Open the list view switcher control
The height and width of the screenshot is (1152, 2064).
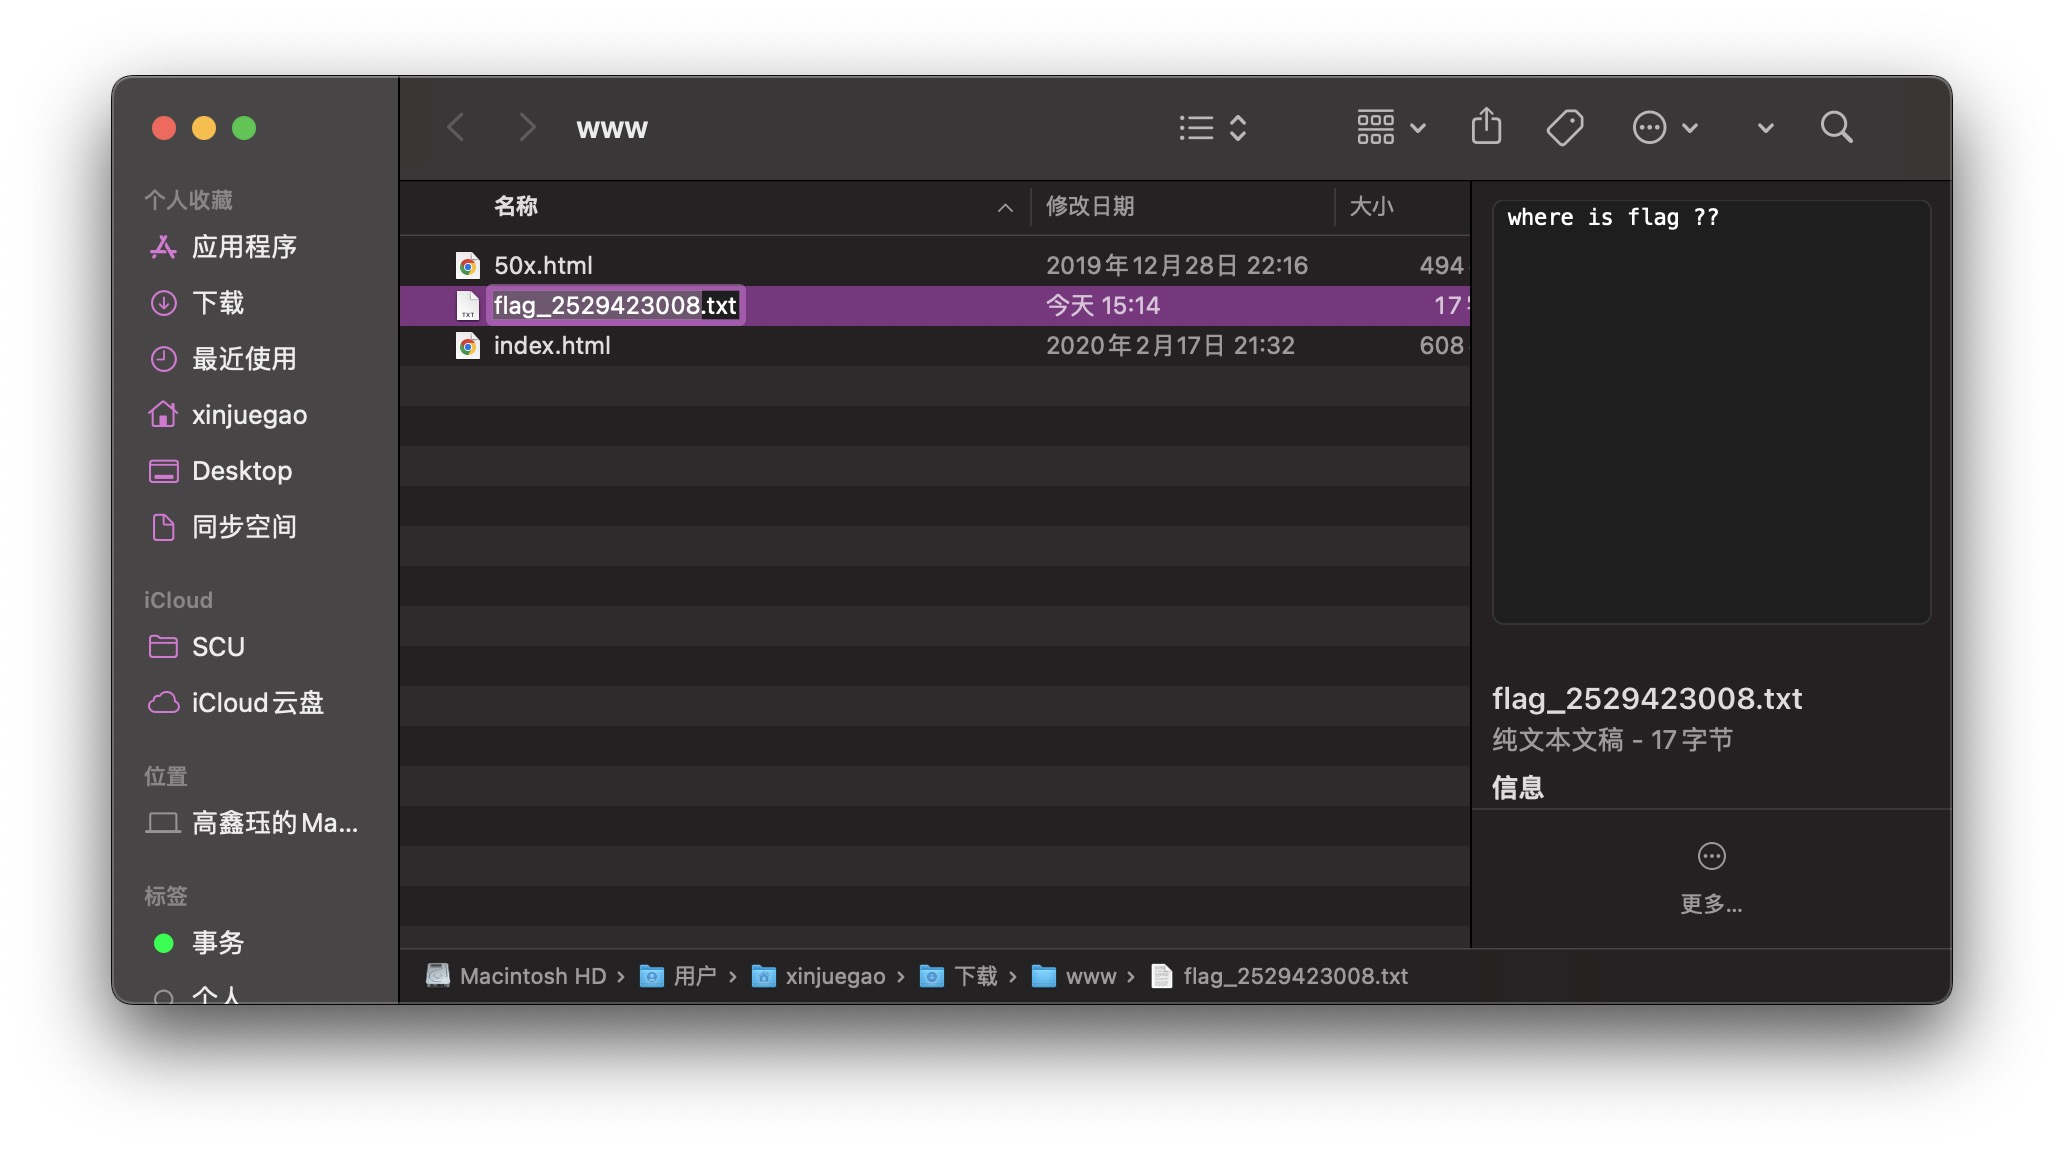click(x=1212, y=127)
